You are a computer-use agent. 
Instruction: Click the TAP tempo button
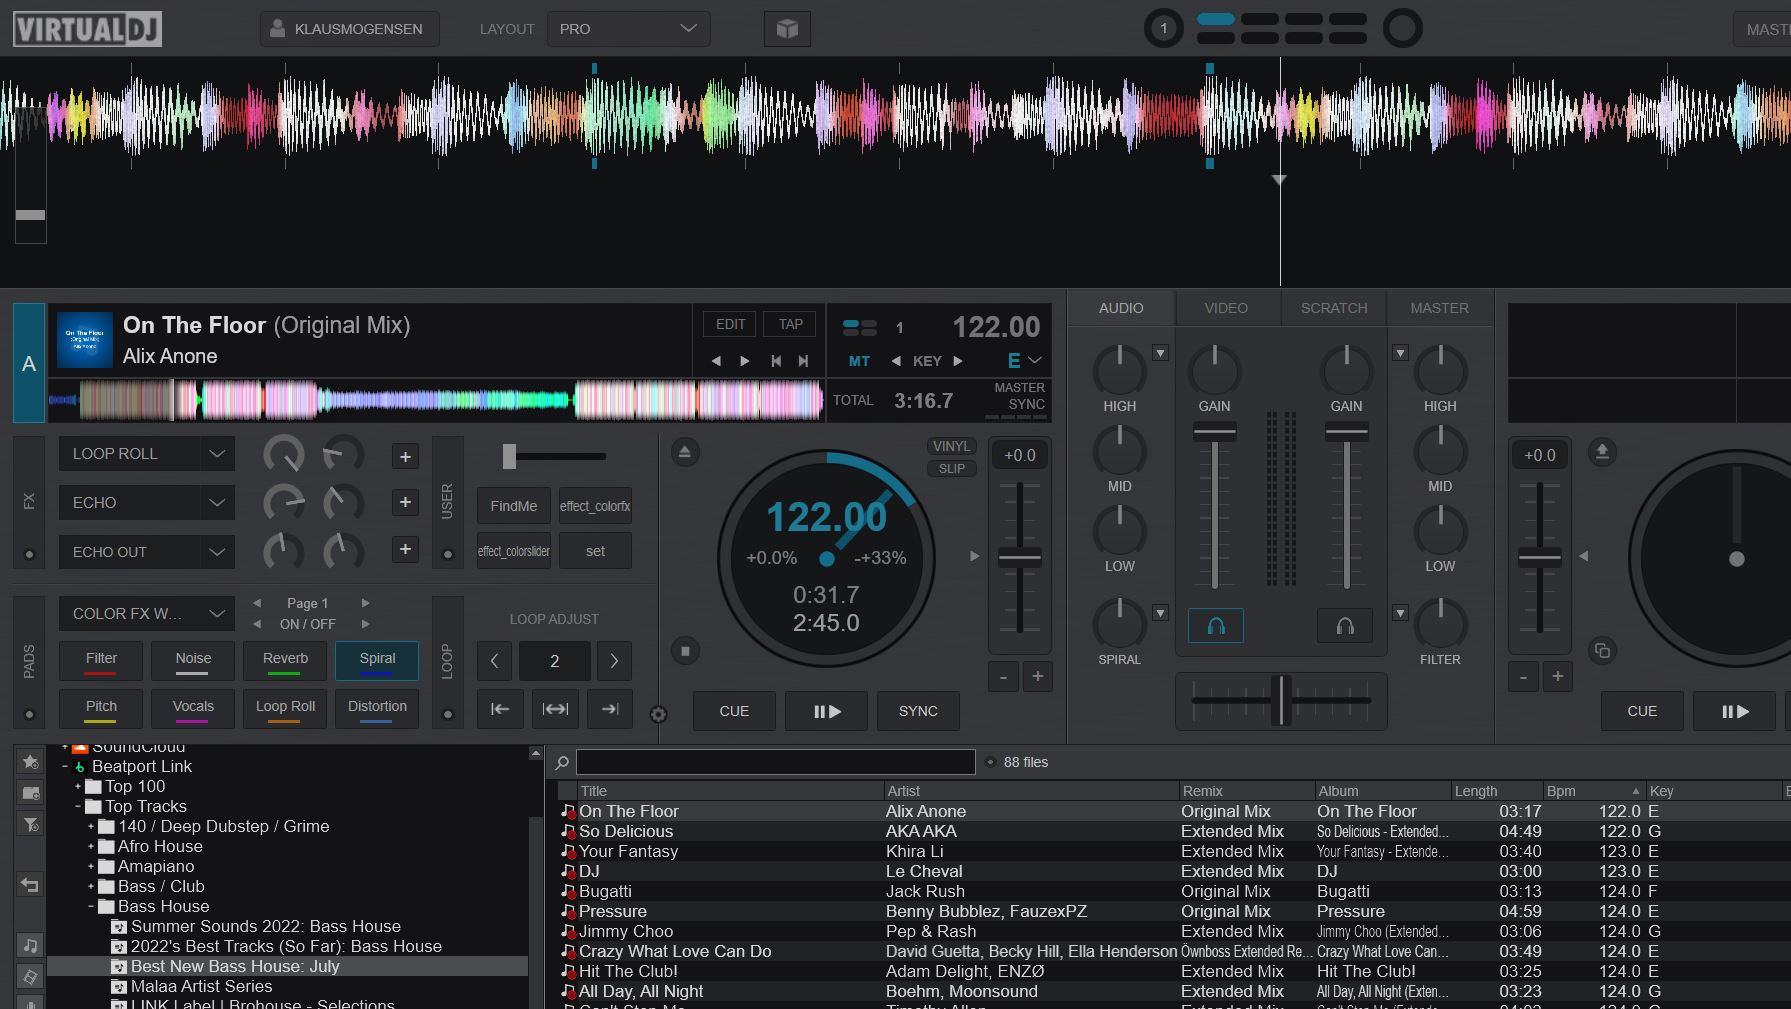coord(791,324)
